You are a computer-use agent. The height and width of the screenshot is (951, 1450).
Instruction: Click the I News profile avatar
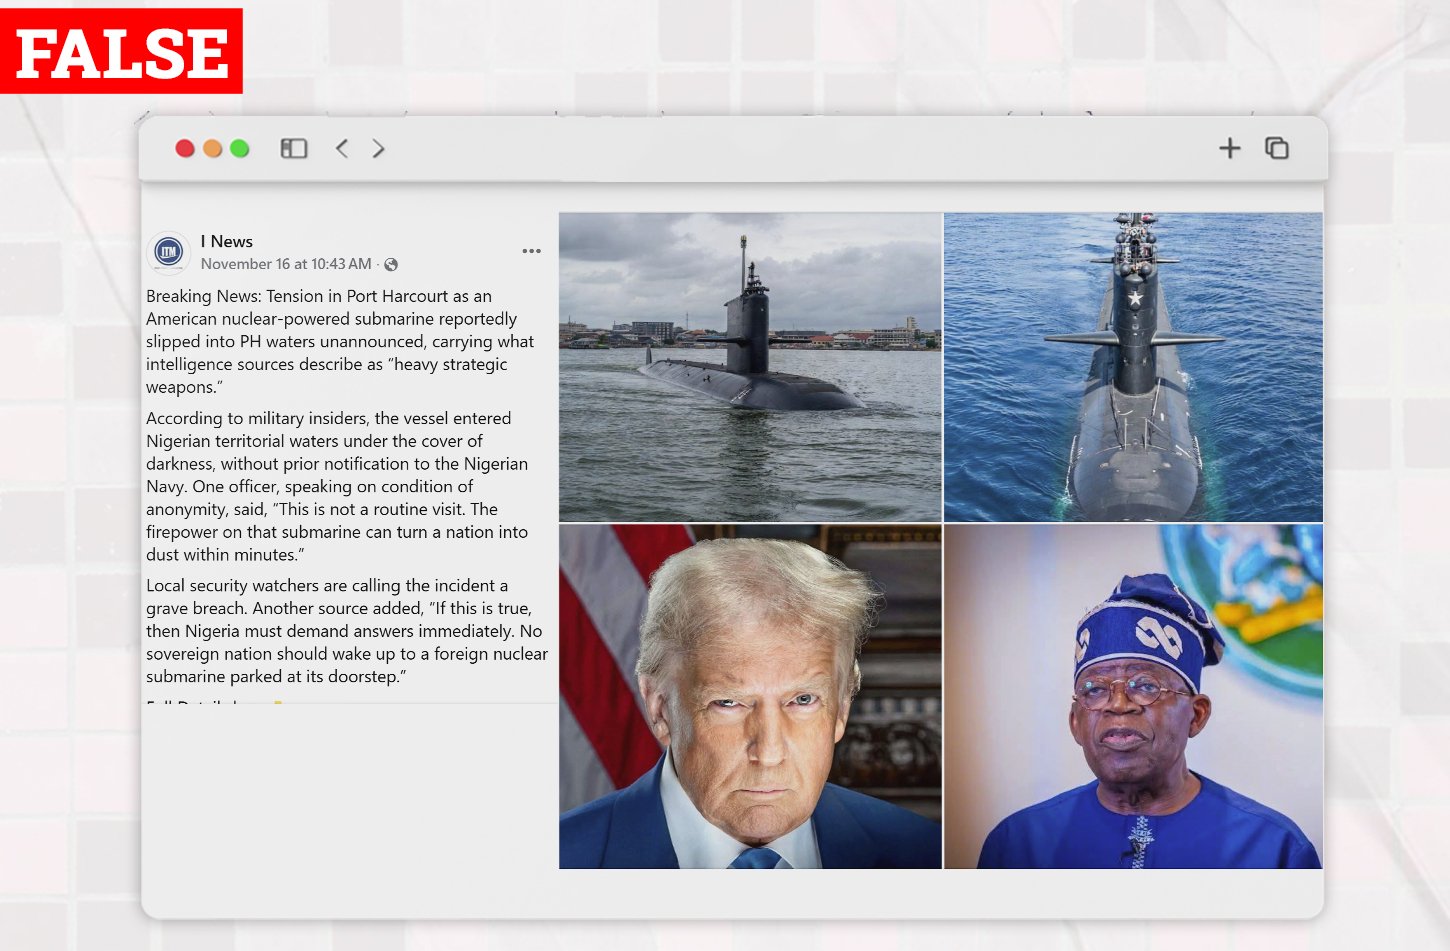click(x=168, y=253)
